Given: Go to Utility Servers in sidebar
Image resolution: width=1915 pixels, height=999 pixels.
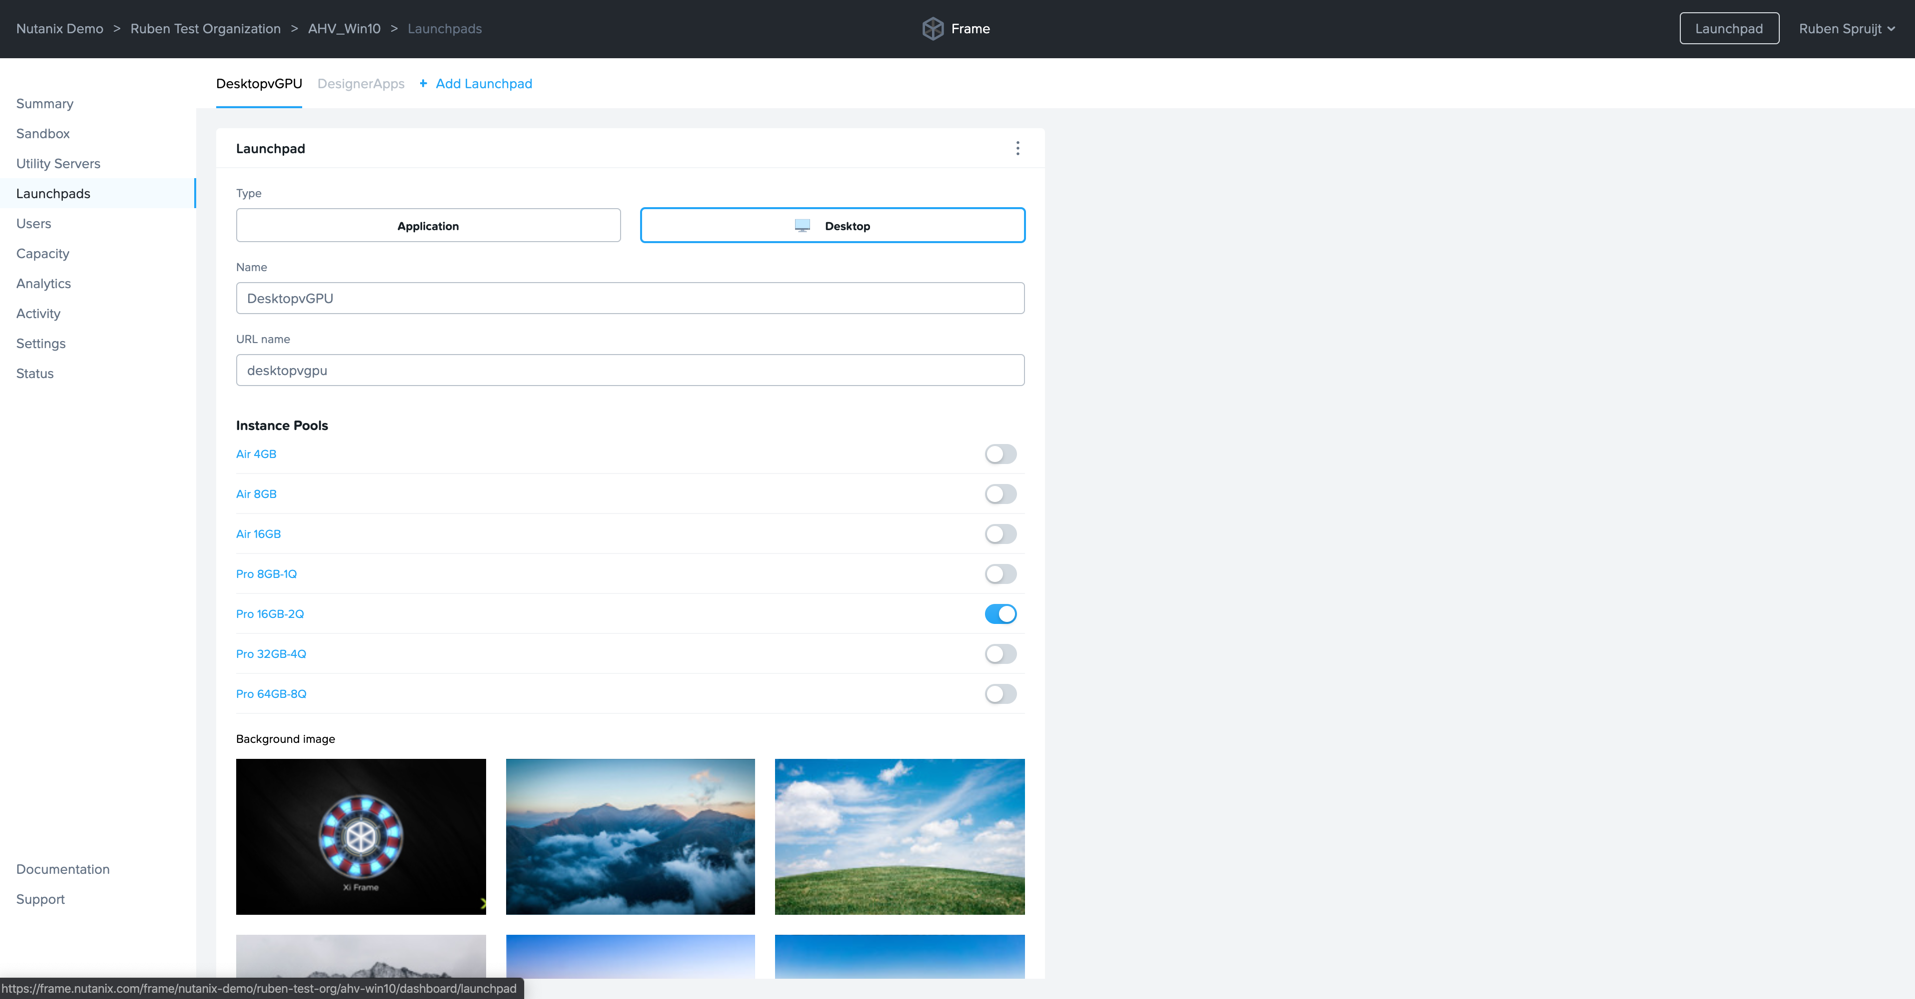Looking at the screenshot, I should [x=58, y=164].
